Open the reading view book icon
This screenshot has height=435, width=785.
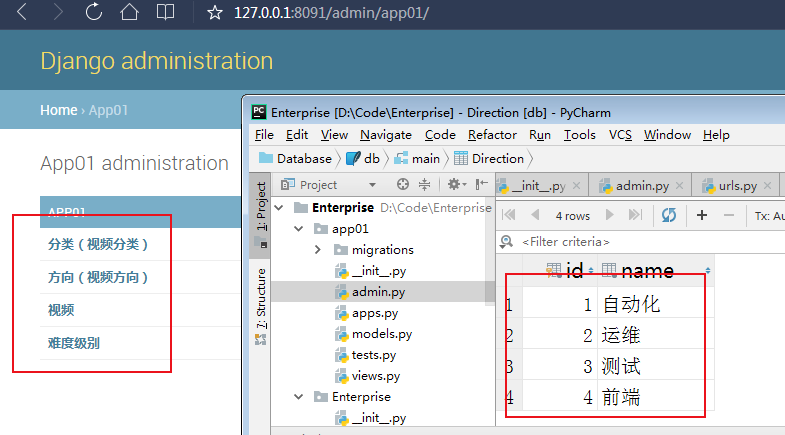tap(165, 12)
